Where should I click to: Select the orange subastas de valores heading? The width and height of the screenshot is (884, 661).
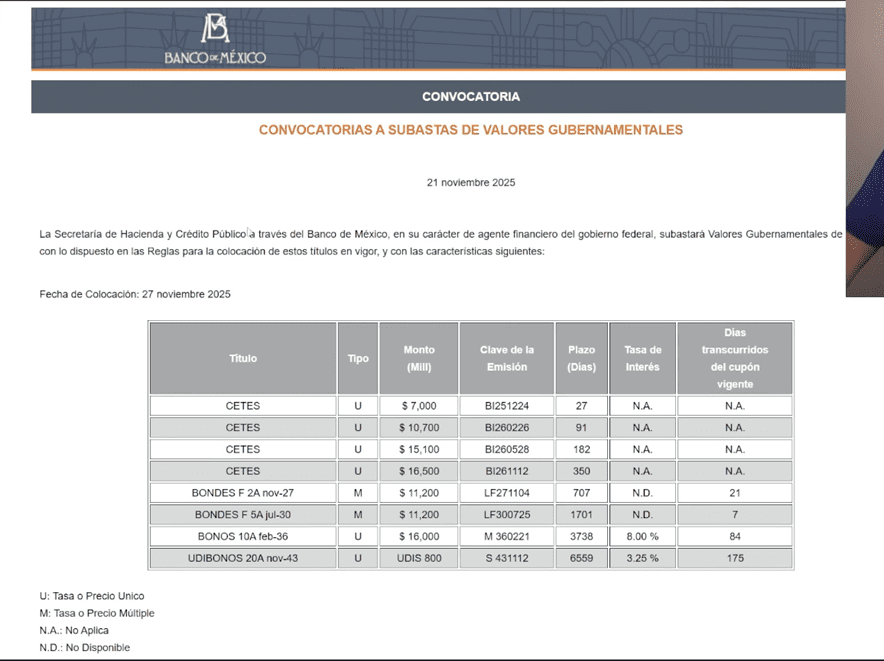coord(470,130)
